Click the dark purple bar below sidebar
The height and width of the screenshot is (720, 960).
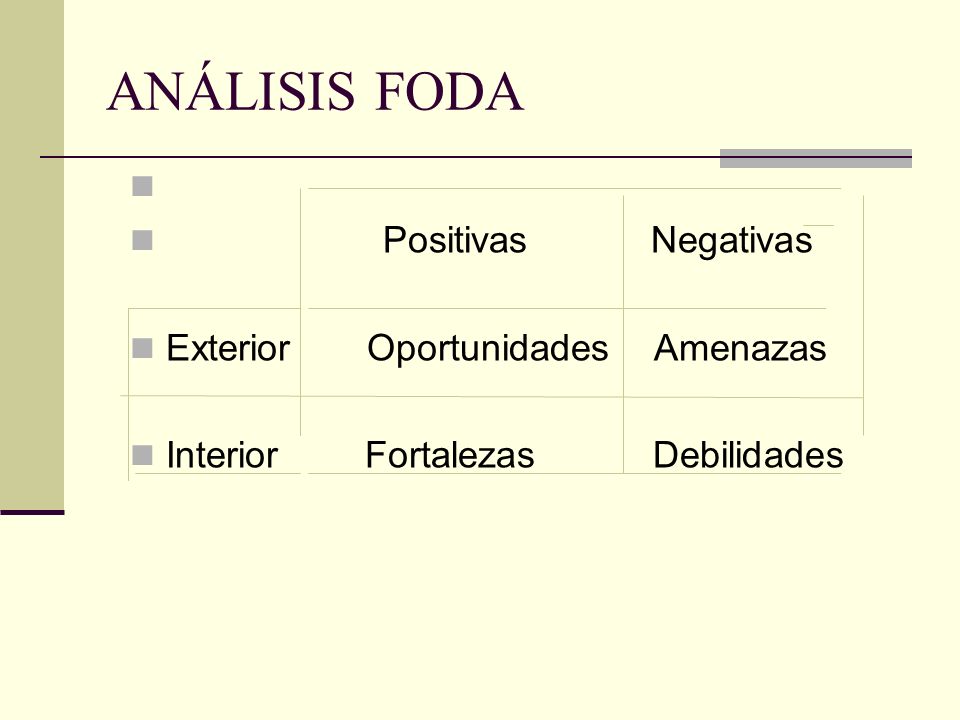click(x=32, y=512)
